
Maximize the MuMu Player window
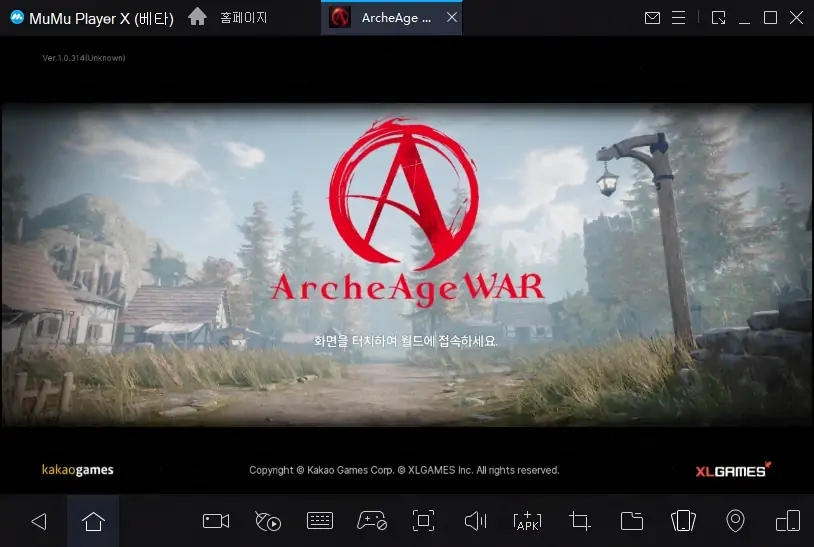click(x=770, y=18)
